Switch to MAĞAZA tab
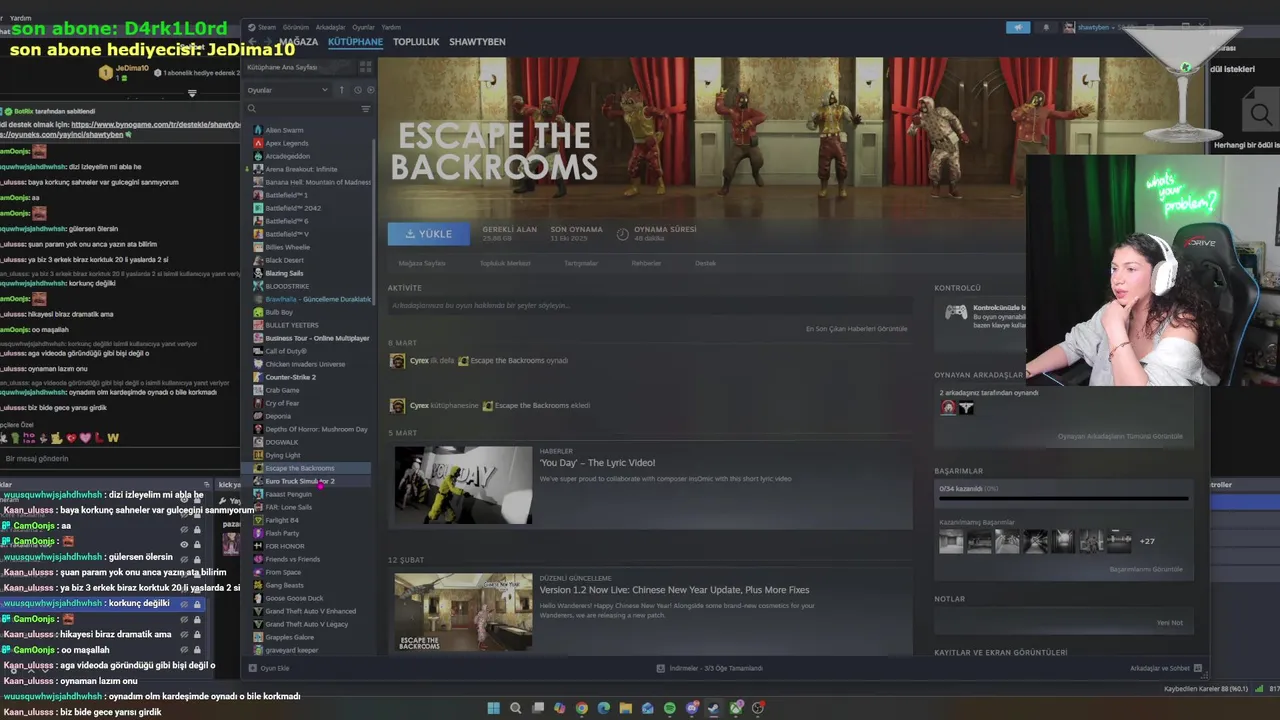1280x720 pixels. (298, 42)
